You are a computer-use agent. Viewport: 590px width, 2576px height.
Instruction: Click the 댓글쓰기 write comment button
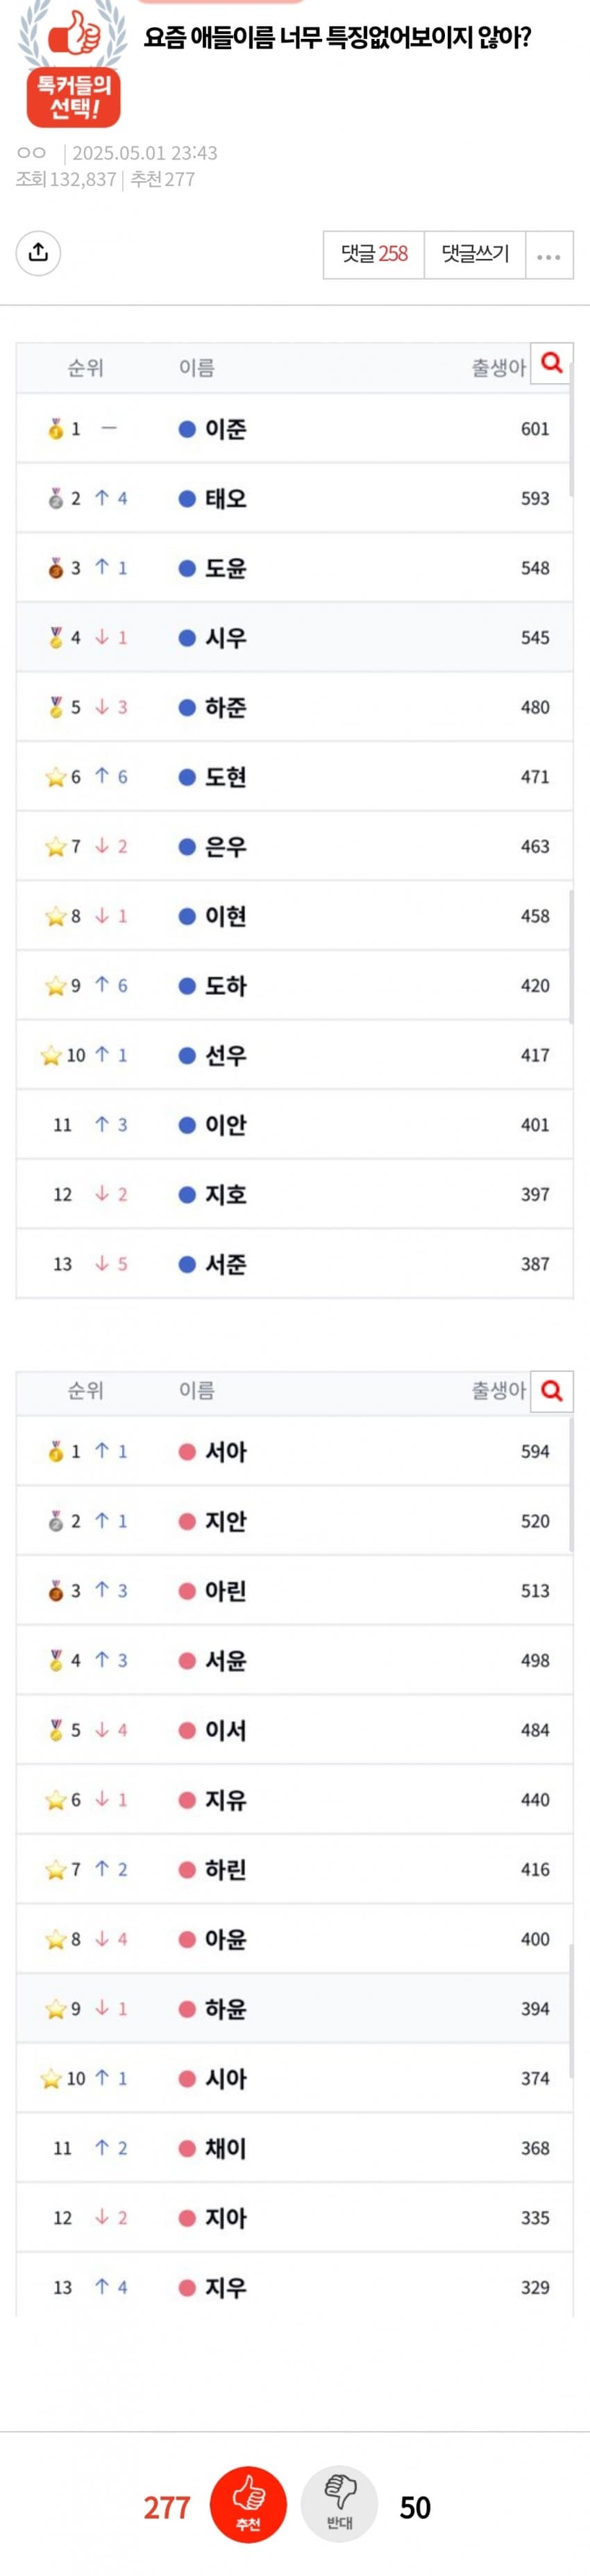pos(475,254)
